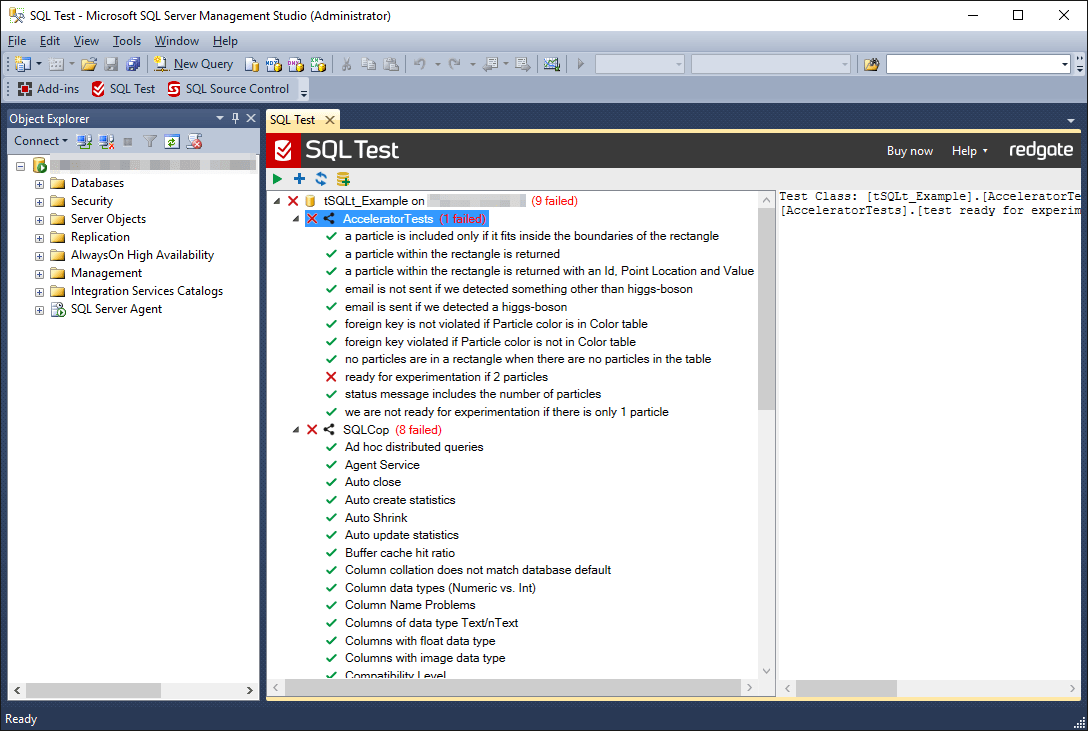Open the Add-ins toolbar item
This screenshot has width=1088, height=731.
tap(49, 89)
